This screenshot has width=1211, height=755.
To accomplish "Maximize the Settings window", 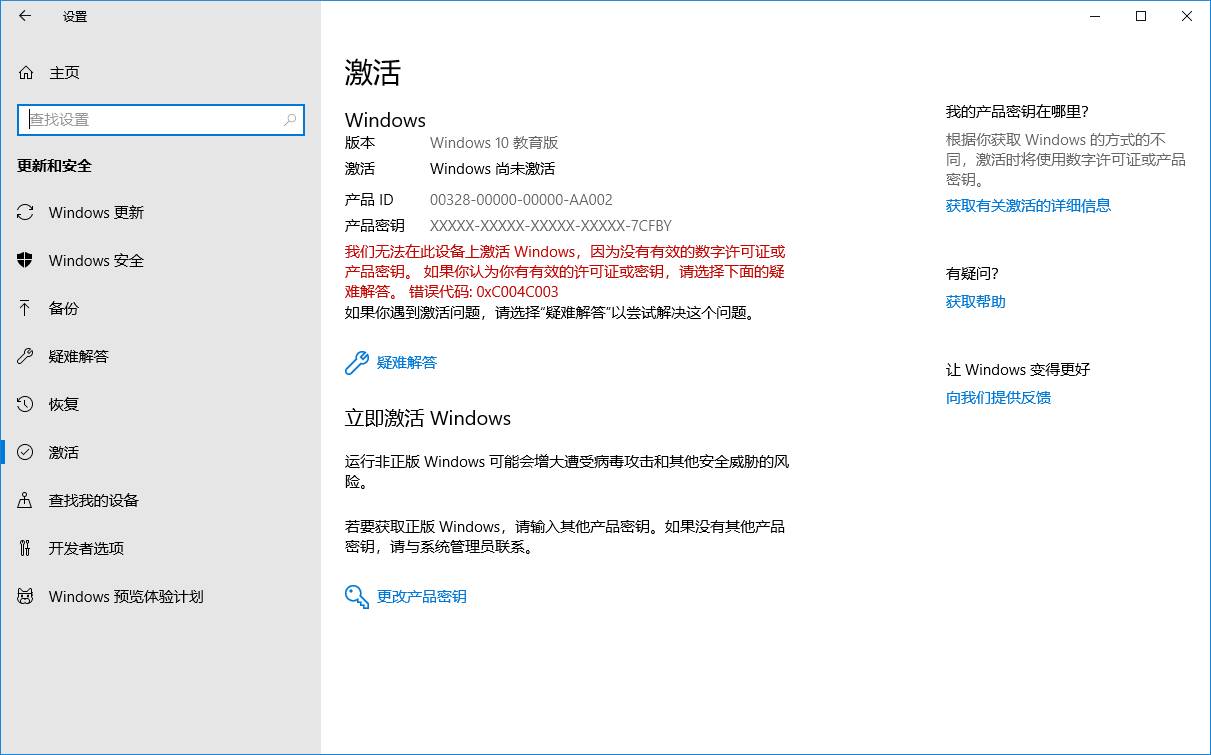I will coord(1141,16).
